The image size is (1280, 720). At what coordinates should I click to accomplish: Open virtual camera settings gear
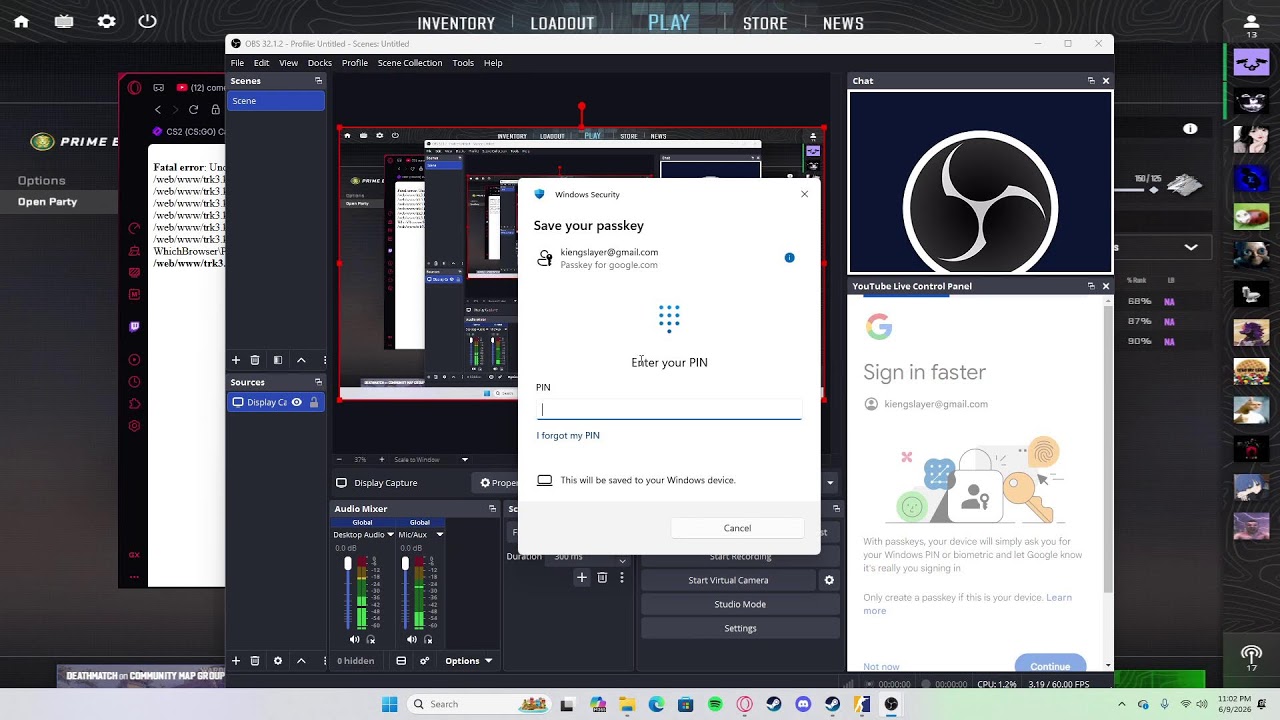[x=829, y=580]
